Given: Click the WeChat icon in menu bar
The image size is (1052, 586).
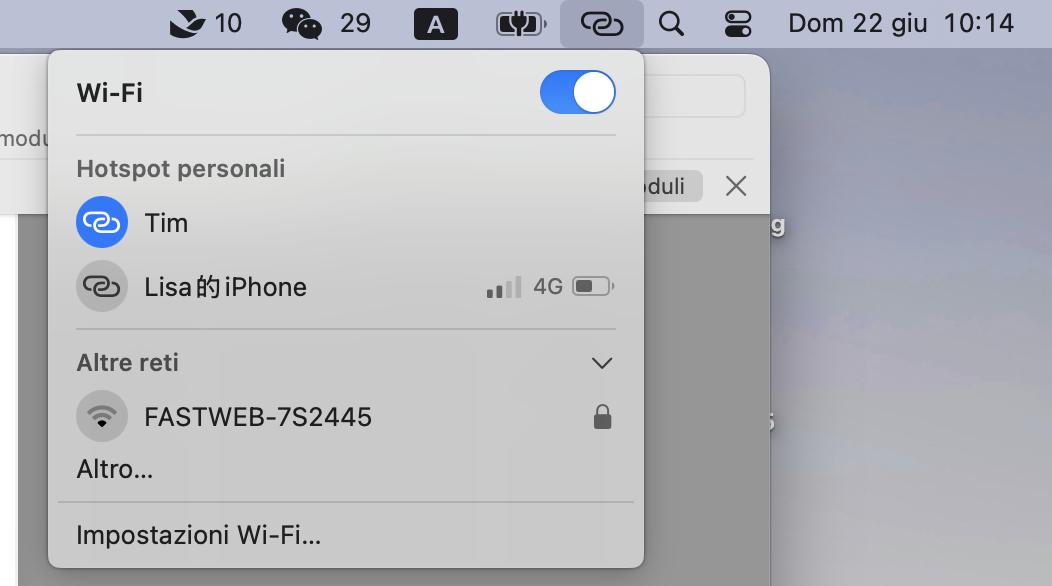Looking at the screenshot, I should click(301, 24).
